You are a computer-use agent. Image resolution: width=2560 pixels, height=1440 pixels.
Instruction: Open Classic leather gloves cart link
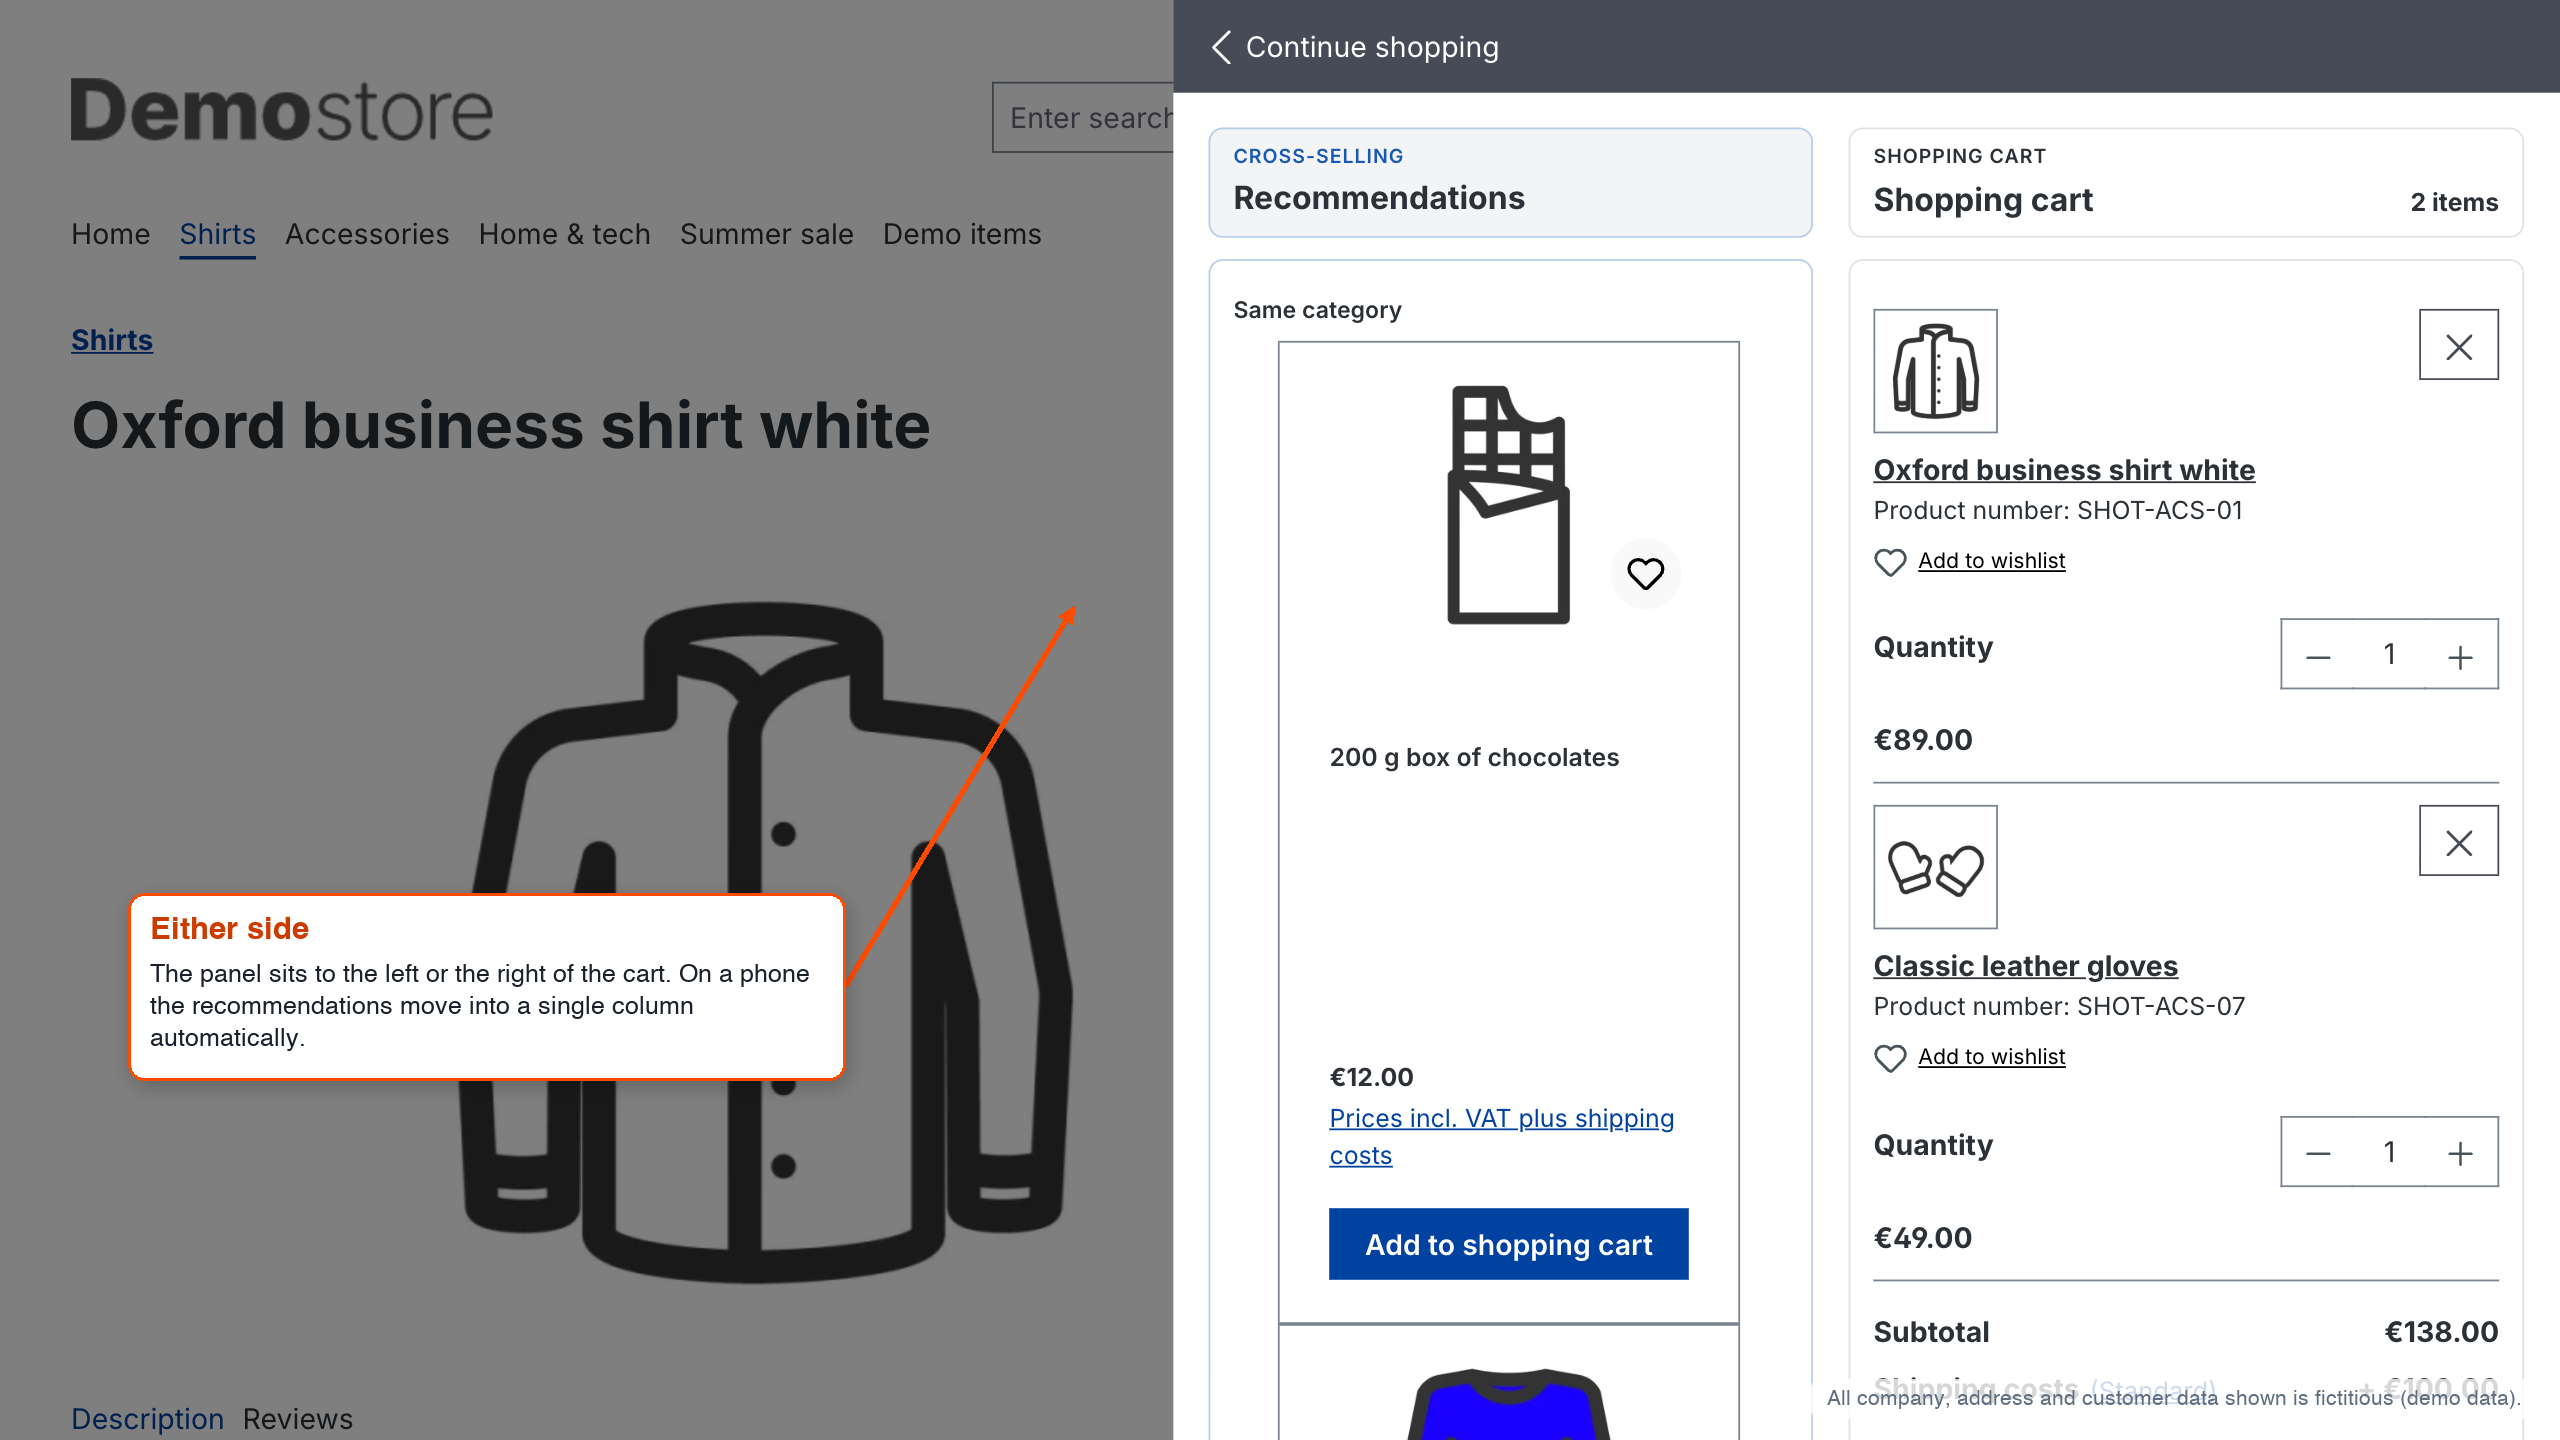click(x=2025, y=966)
